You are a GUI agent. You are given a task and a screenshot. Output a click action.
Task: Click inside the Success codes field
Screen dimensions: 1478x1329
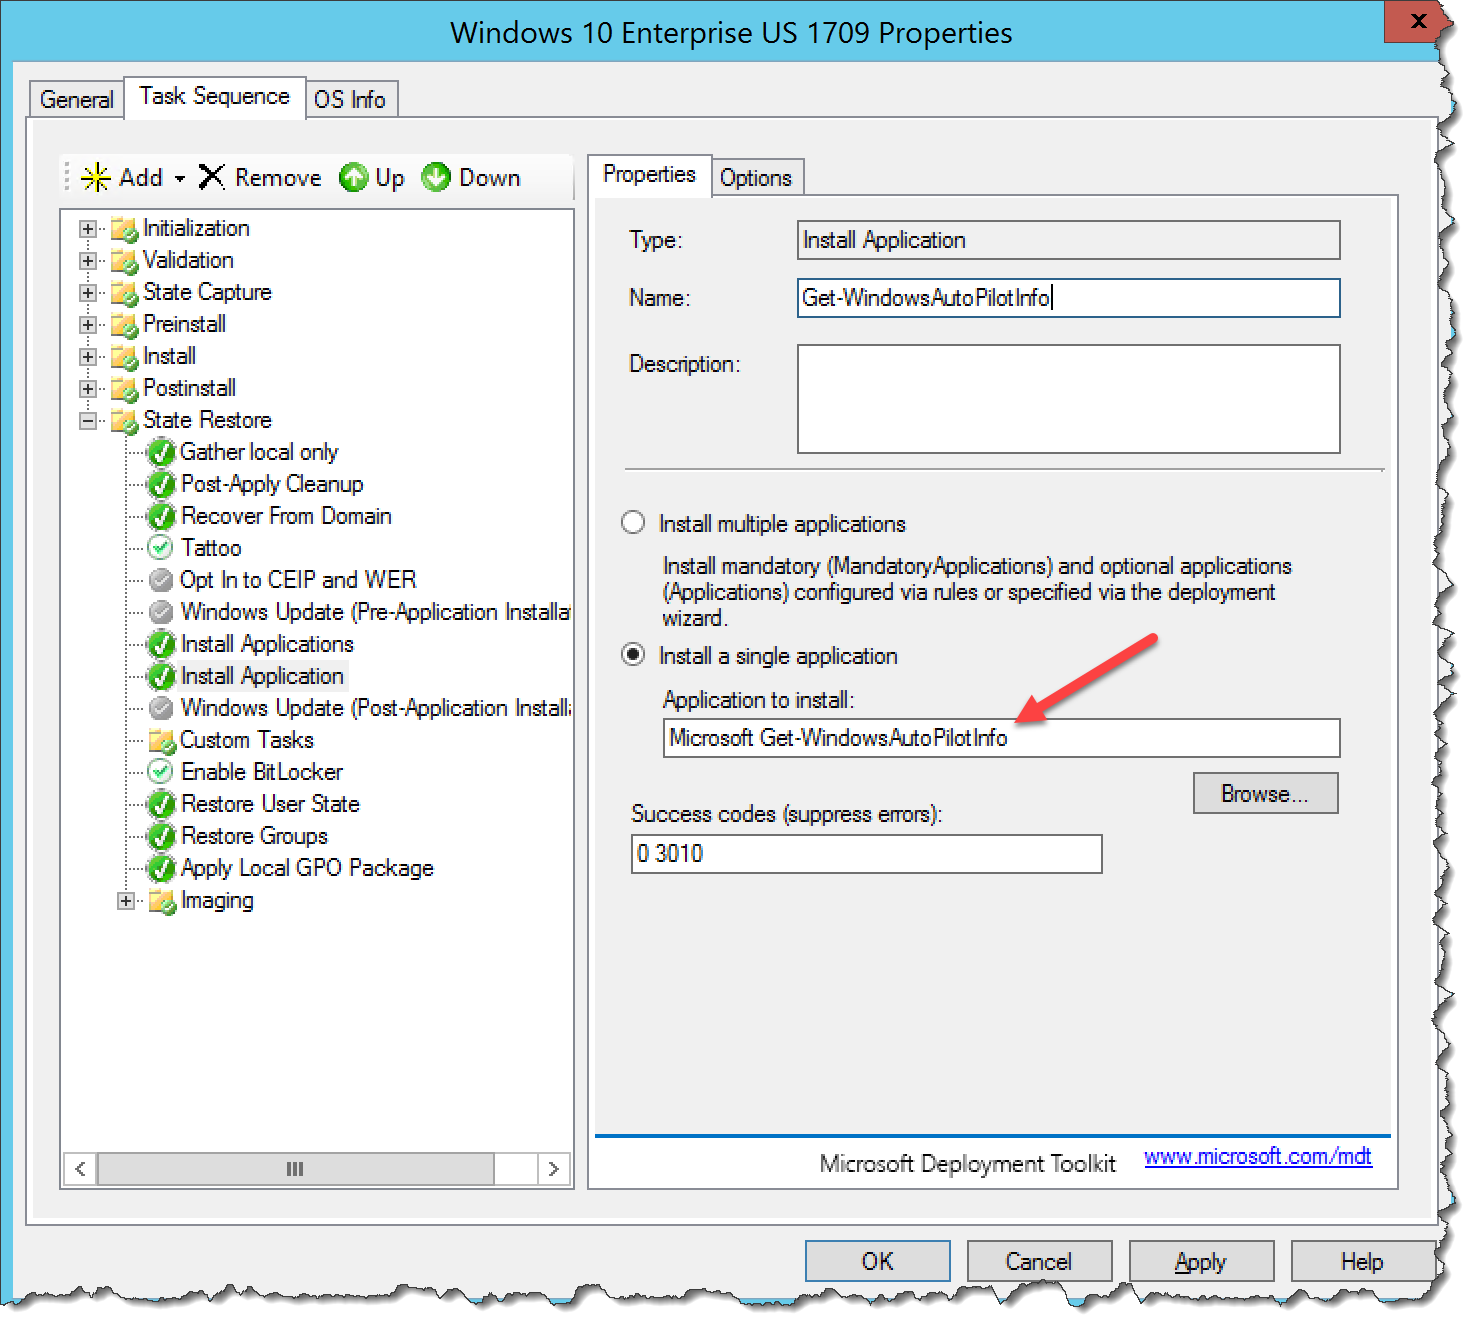866,854
